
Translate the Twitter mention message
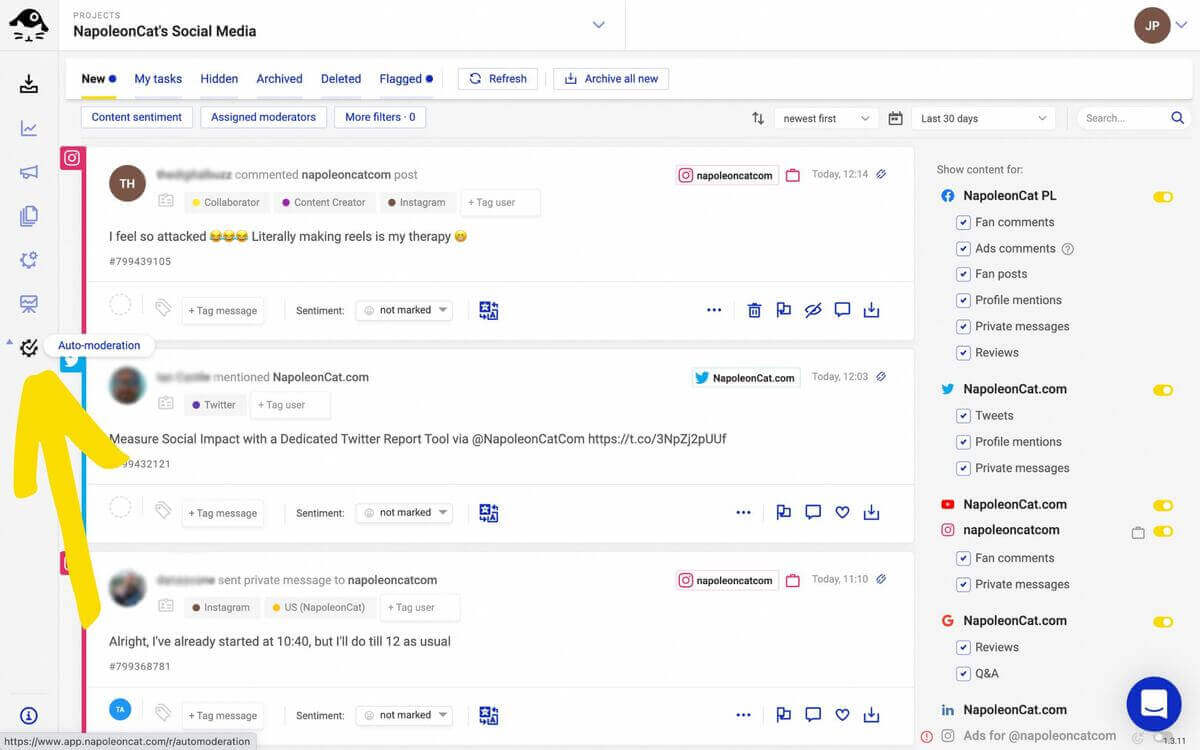488,513
